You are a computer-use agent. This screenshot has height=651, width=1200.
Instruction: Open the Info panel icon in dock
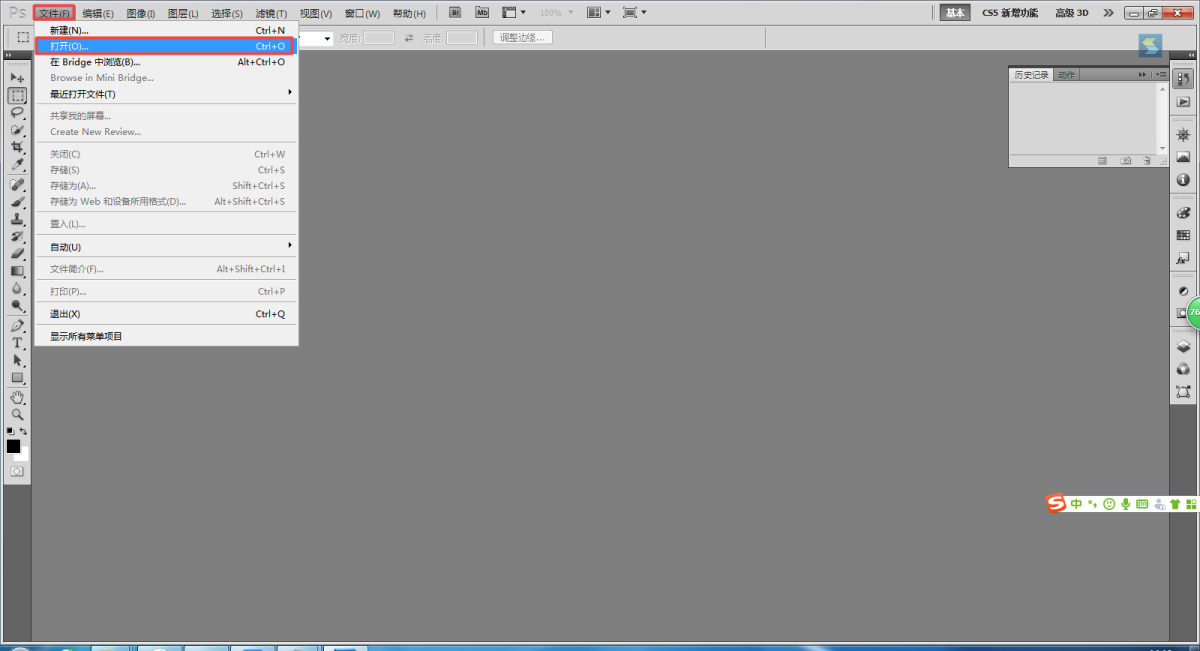(1183, 180)
